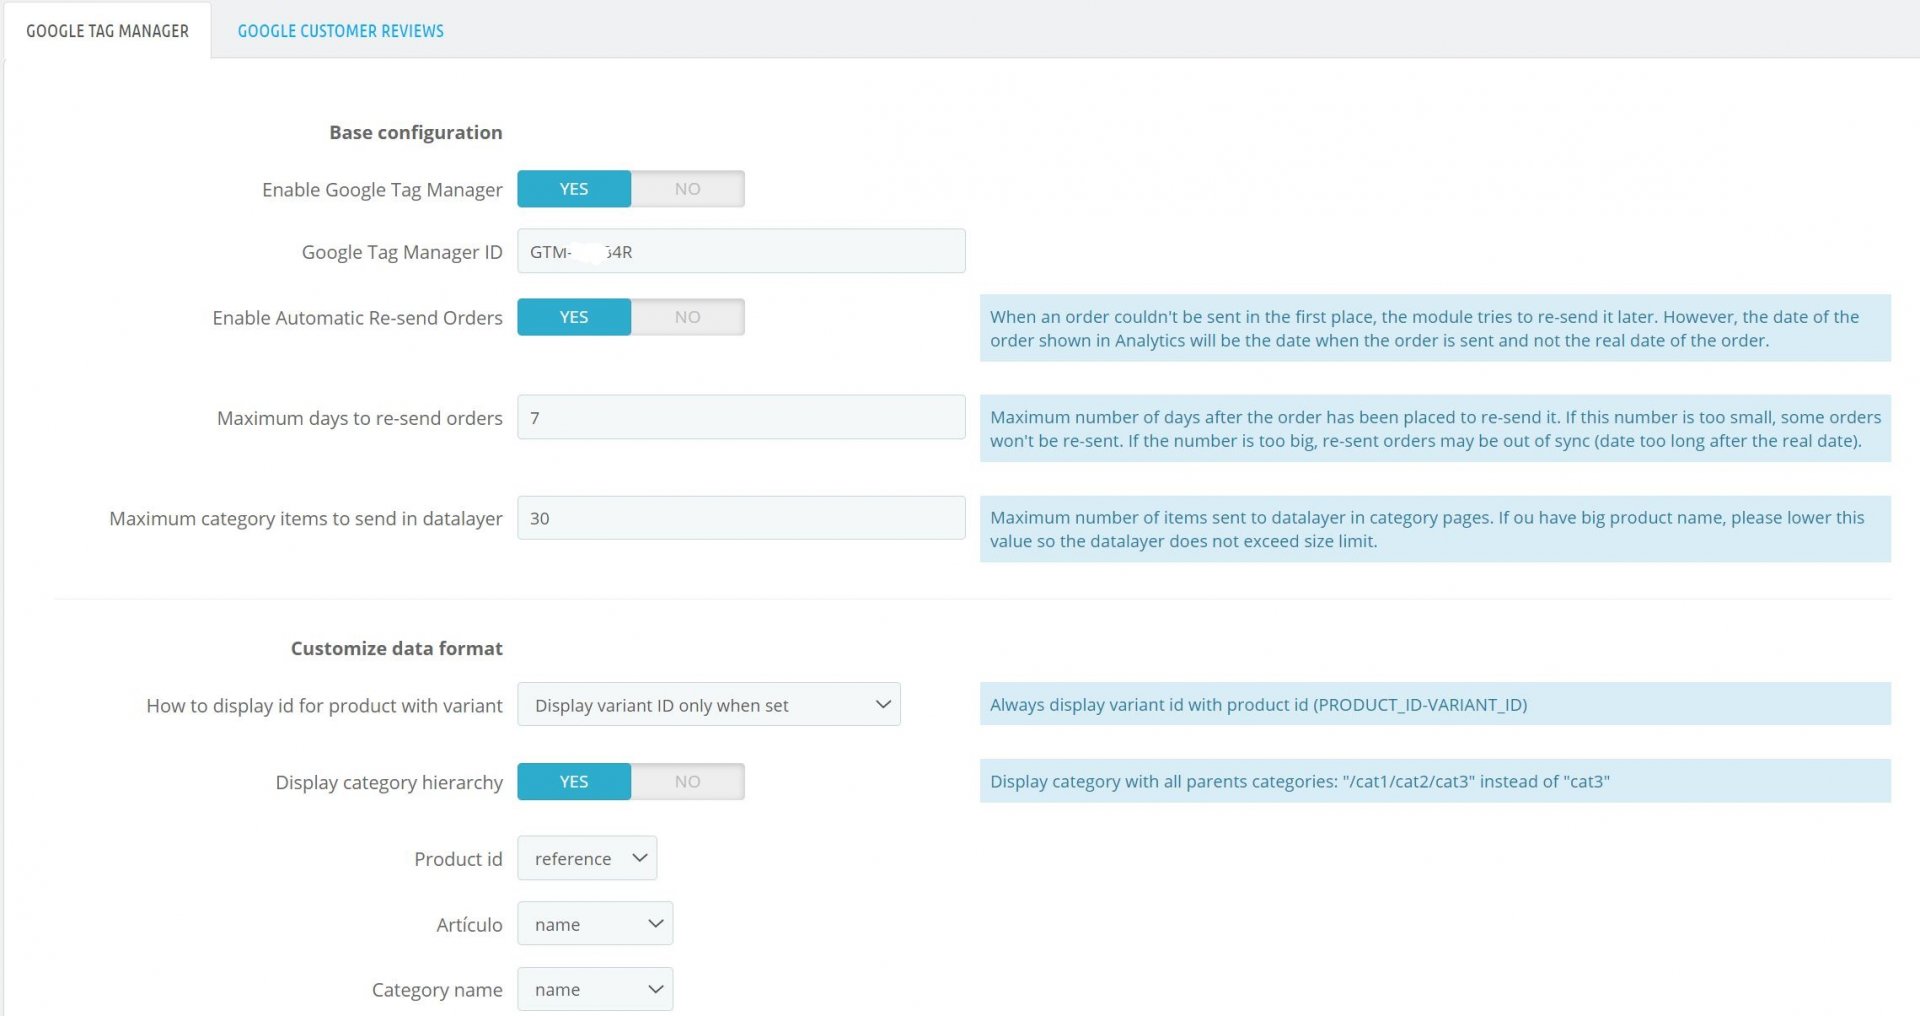Edit the maximum category items field
This screenshot has height=1016, width=1920.
coord(741,518)
